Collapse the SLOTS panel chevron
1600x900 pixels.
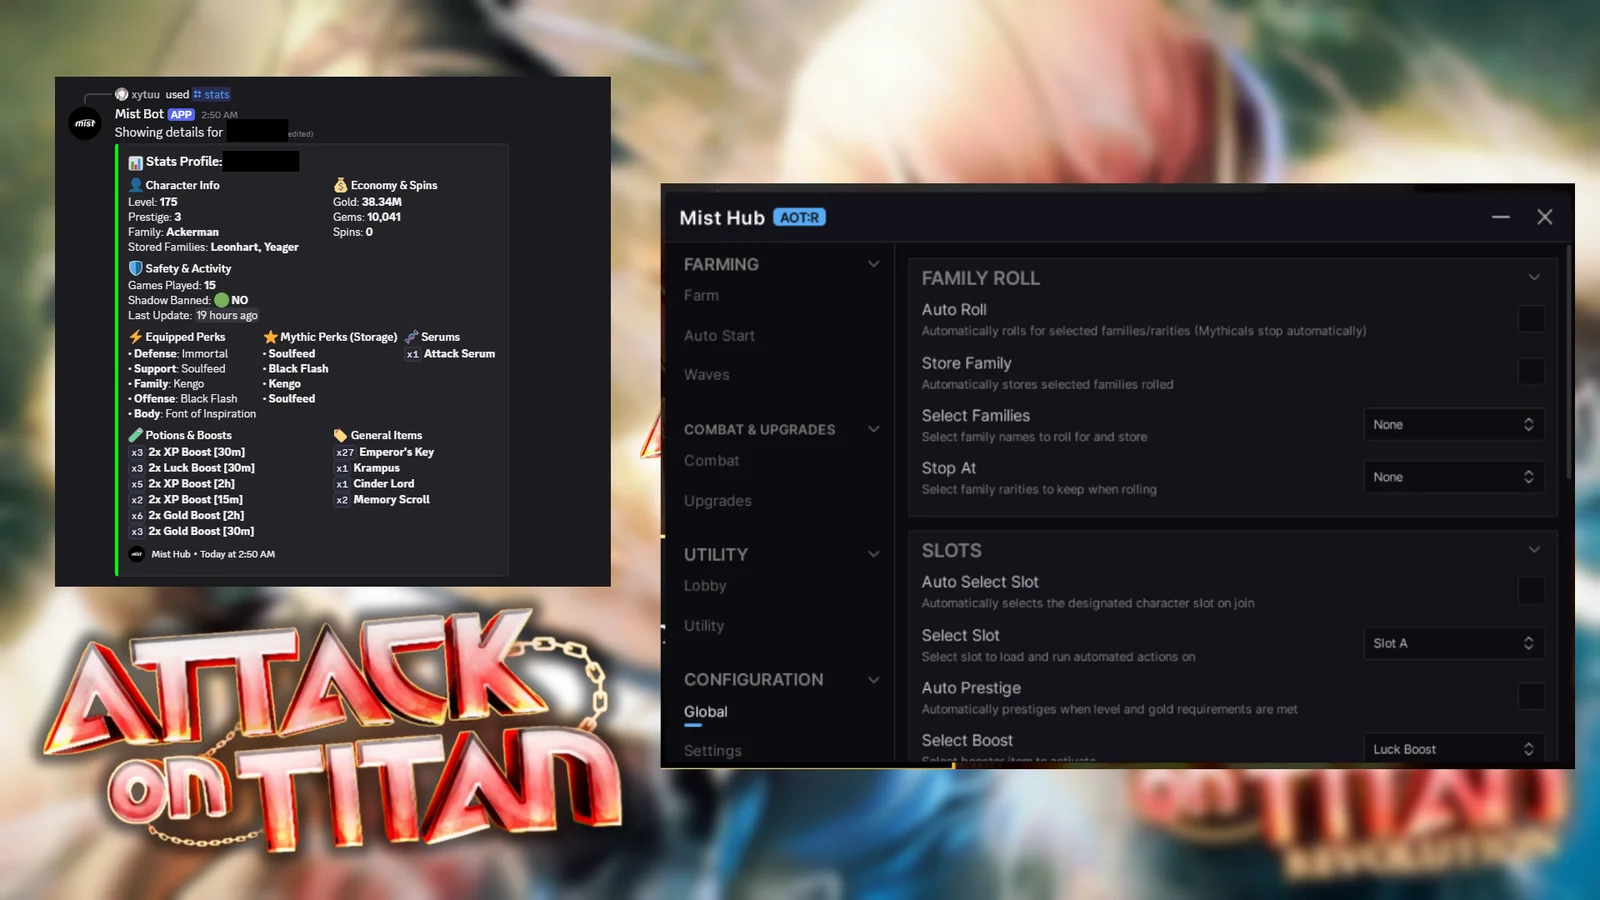click(x=1534, y=550)
